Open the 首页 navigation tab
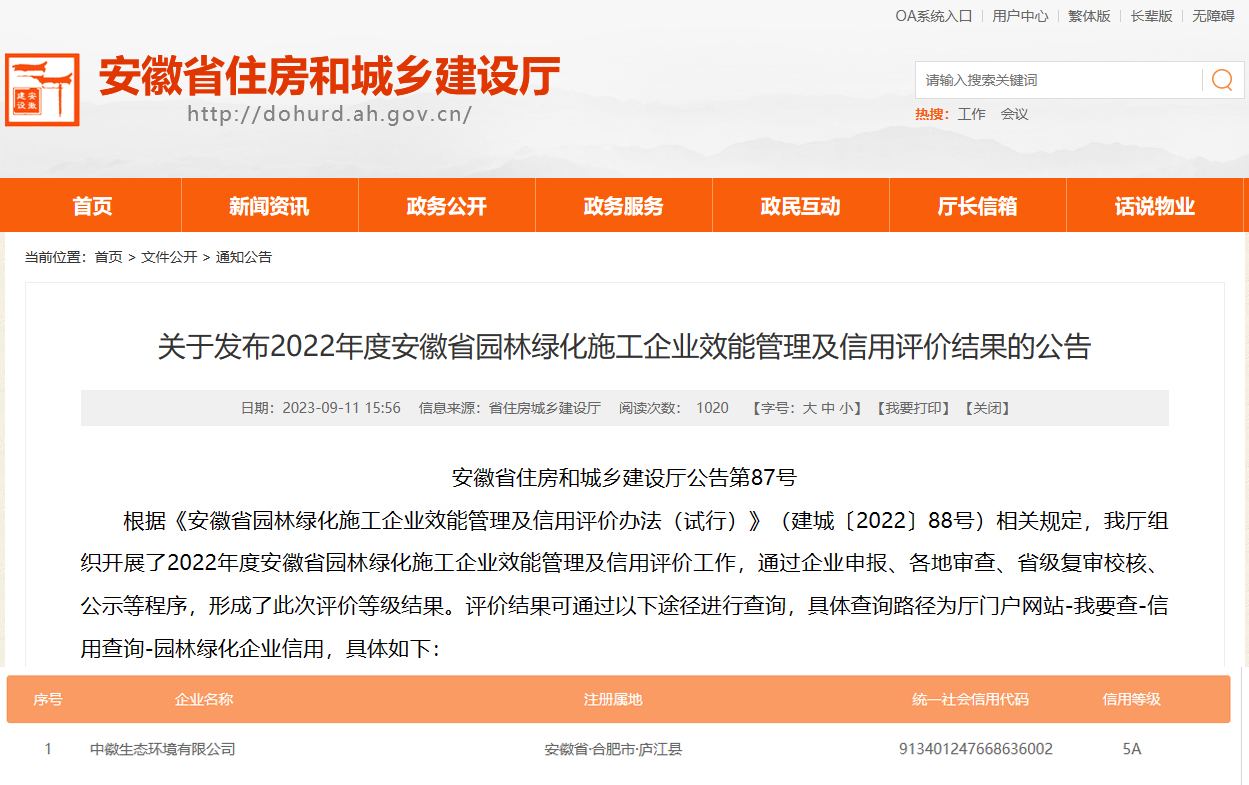Viewport: 1249px width, 785px height. click(x=92, y=206)
